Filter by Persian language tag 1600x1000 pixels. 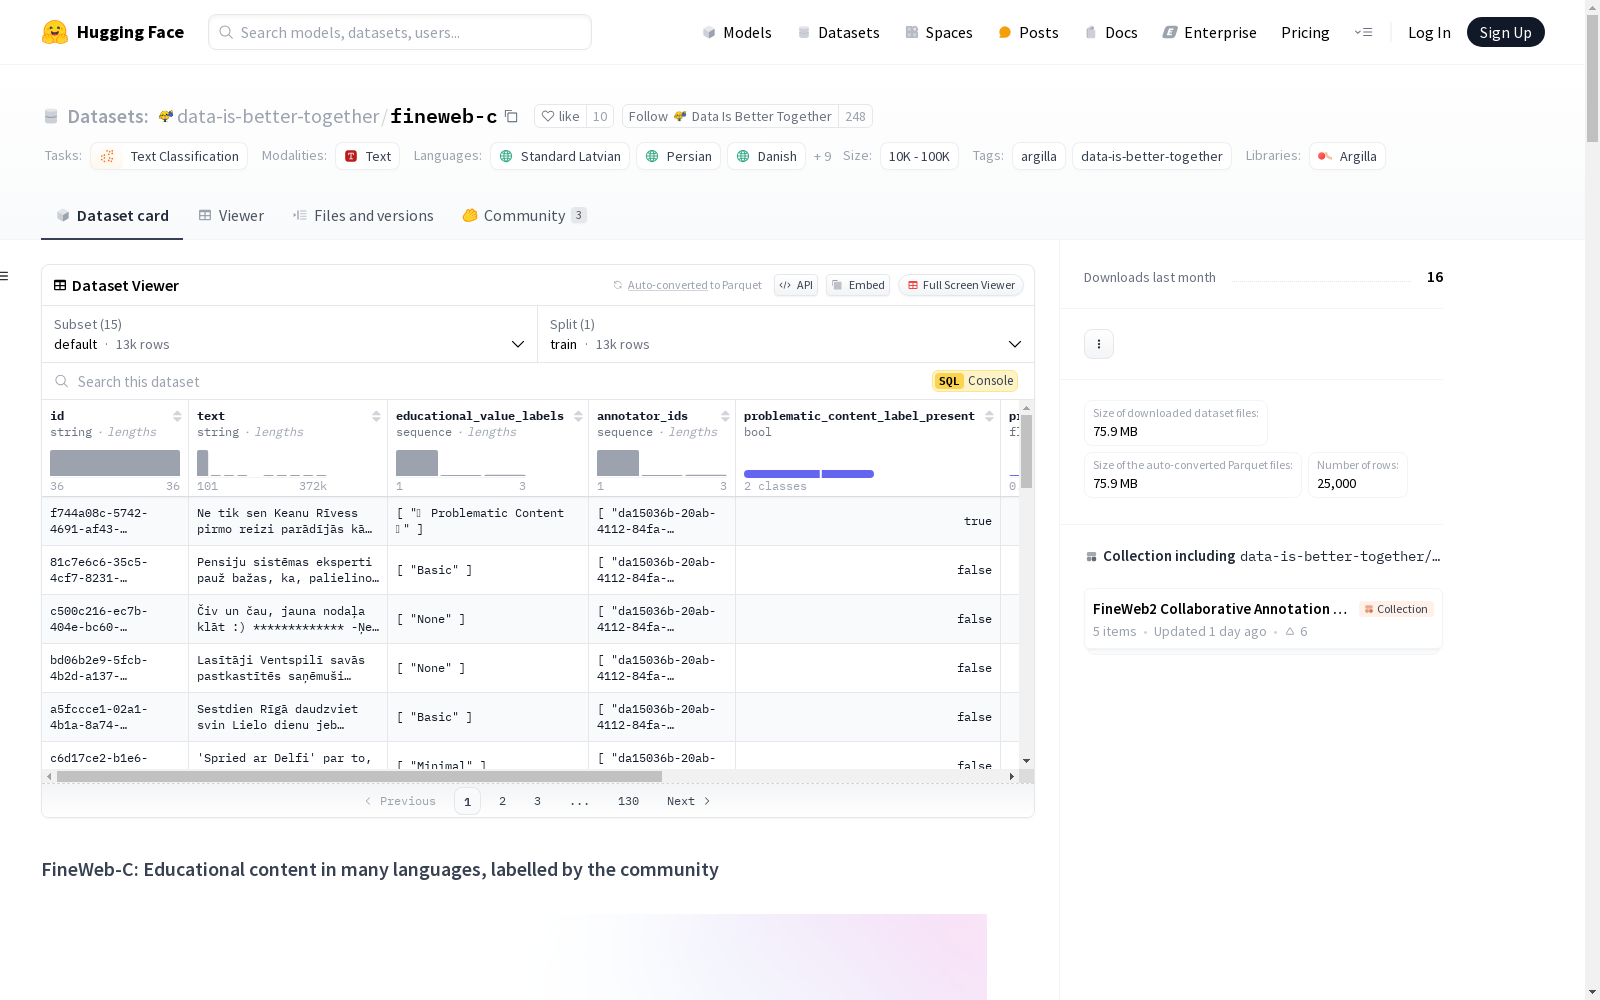(x=678, y=156)
